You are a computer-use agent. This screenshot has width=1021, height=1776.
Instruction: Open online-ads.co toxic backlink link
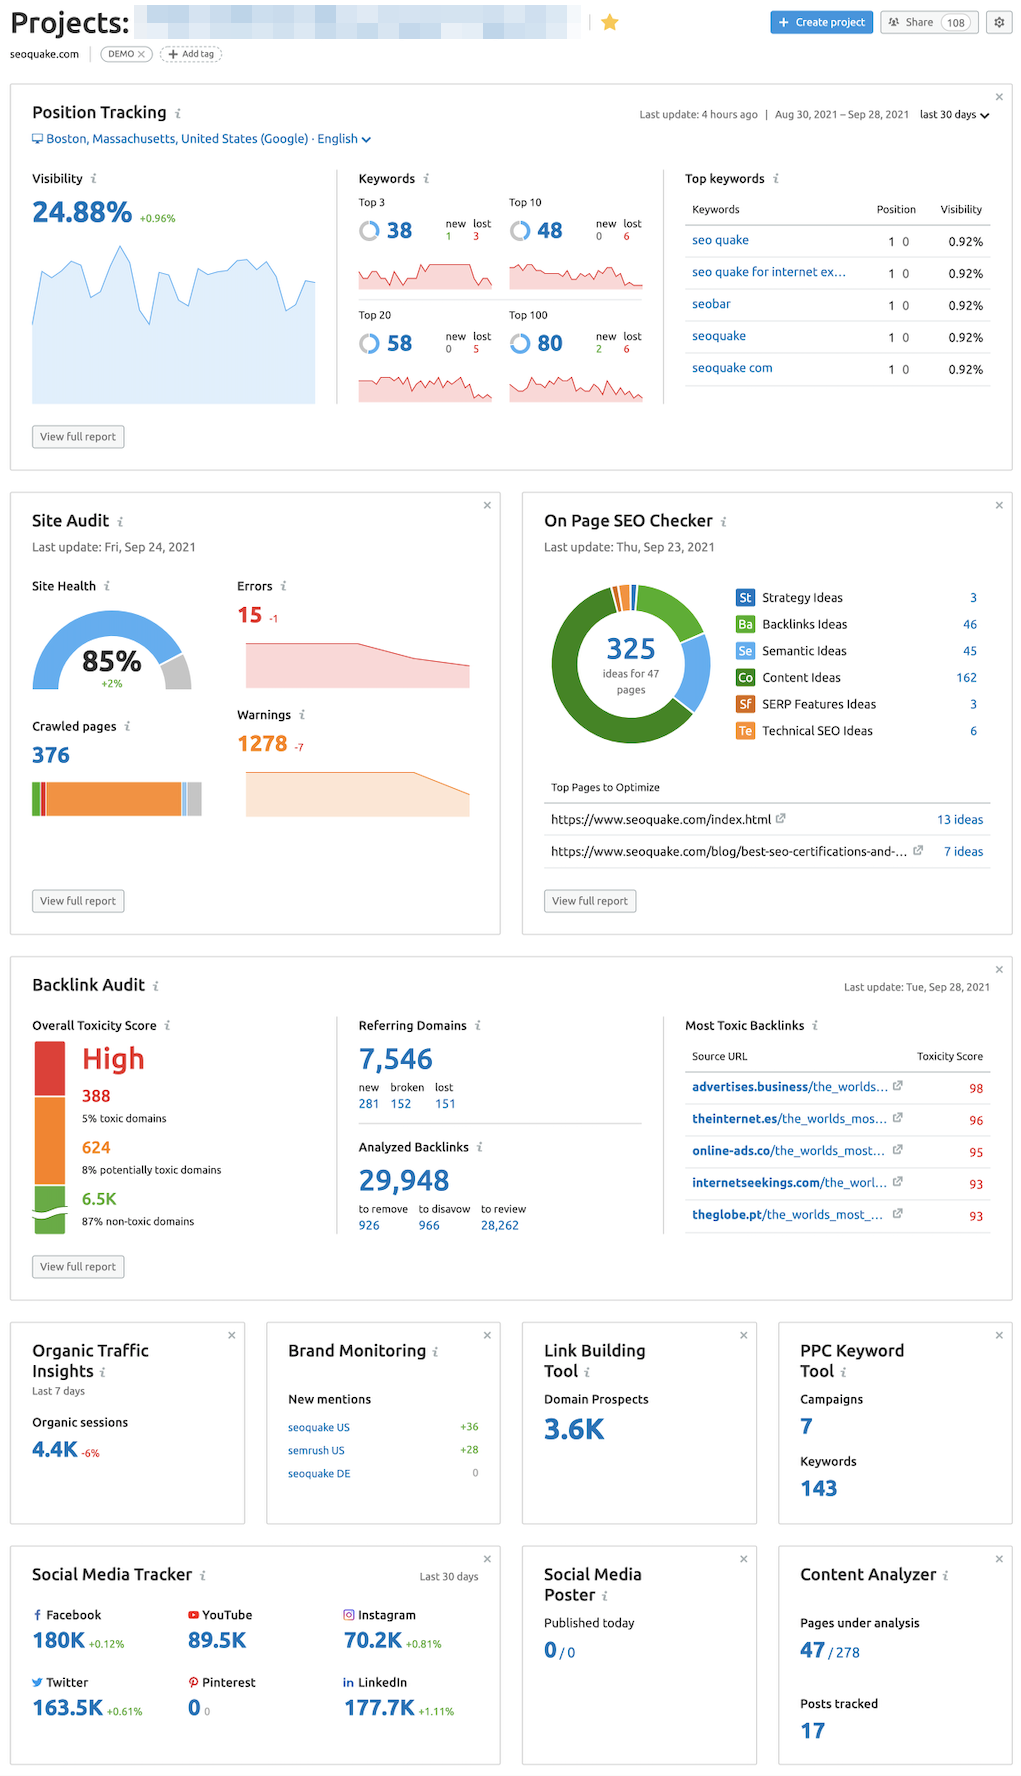[x=788, y=1151]
